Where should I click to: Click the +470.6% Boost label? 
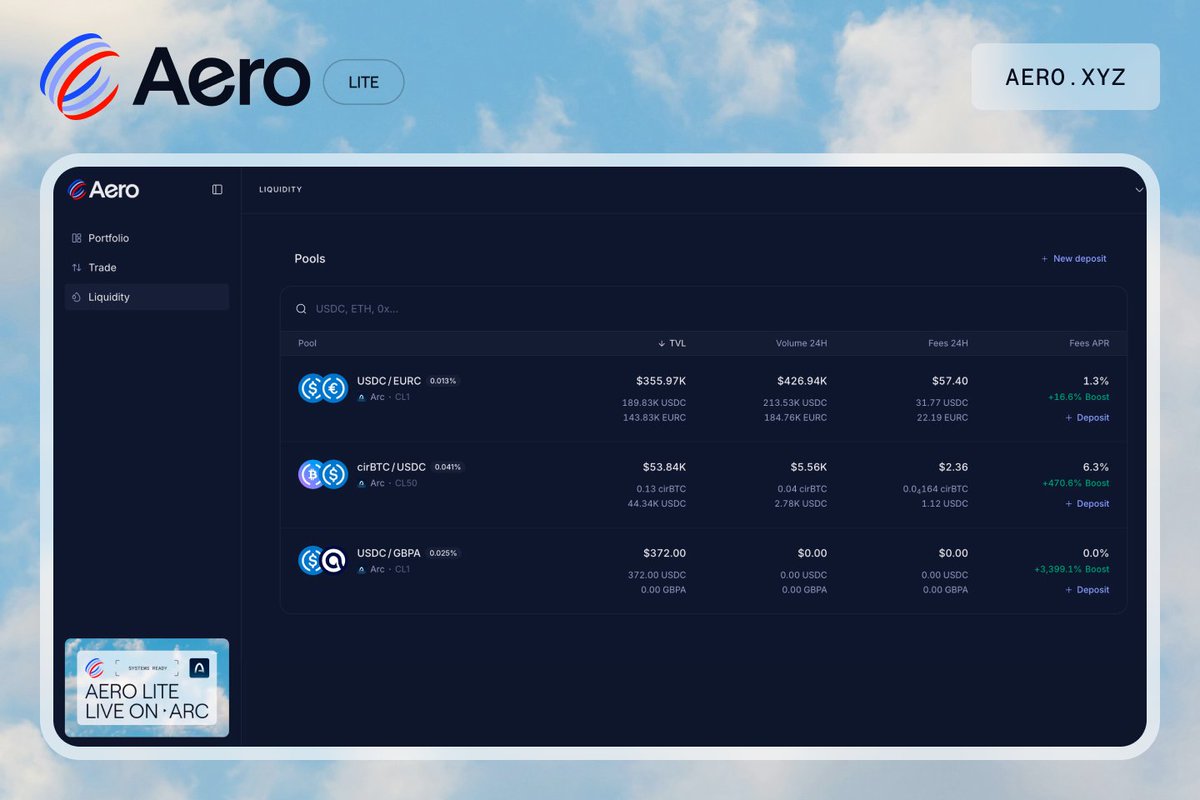pyautogui.click(x=1075, y=483)
